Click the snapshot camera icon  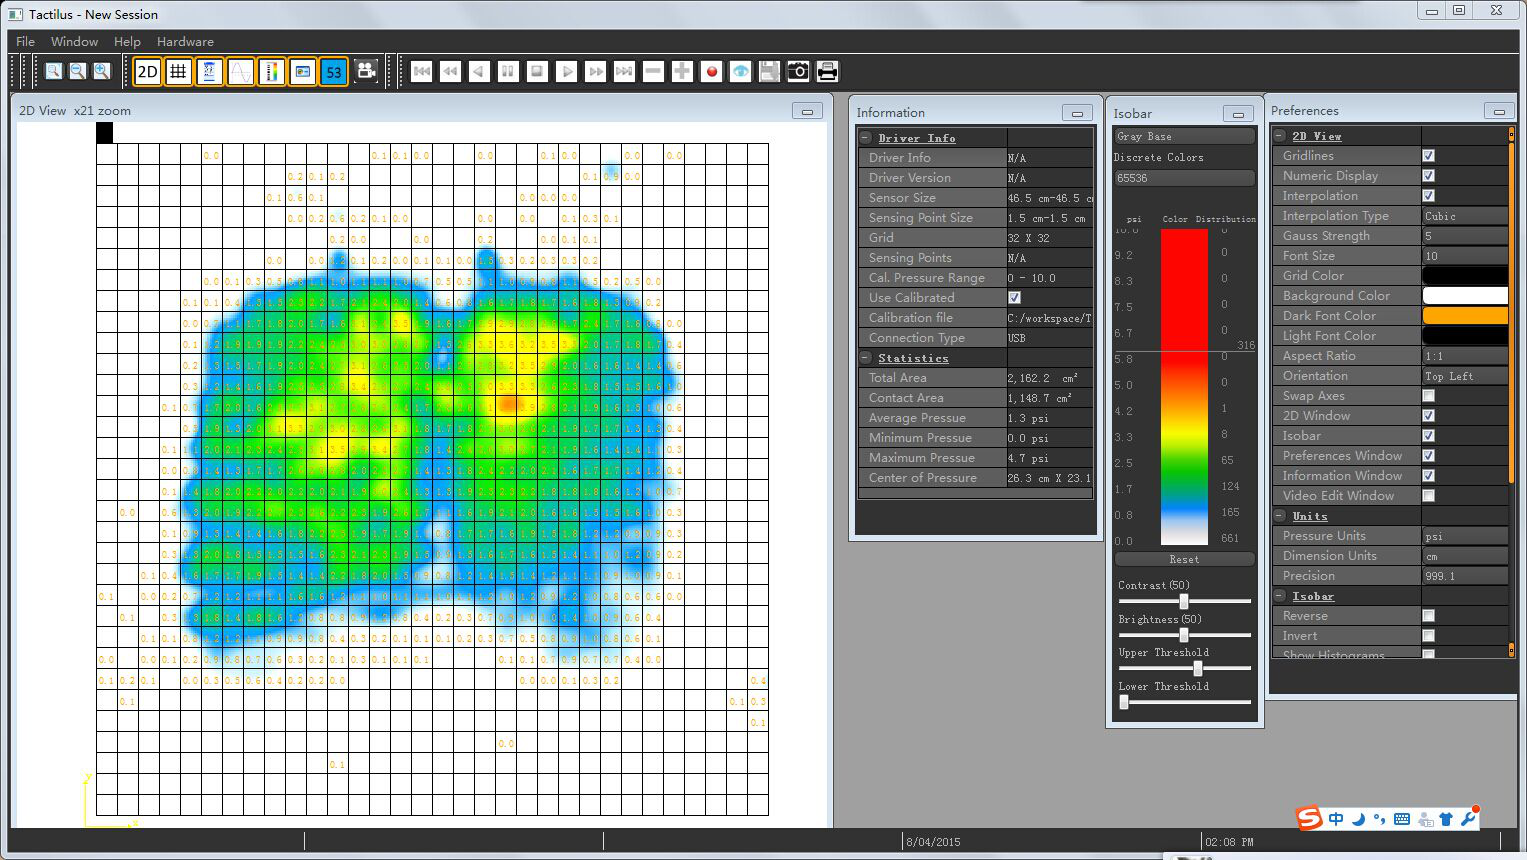point(798,72)
